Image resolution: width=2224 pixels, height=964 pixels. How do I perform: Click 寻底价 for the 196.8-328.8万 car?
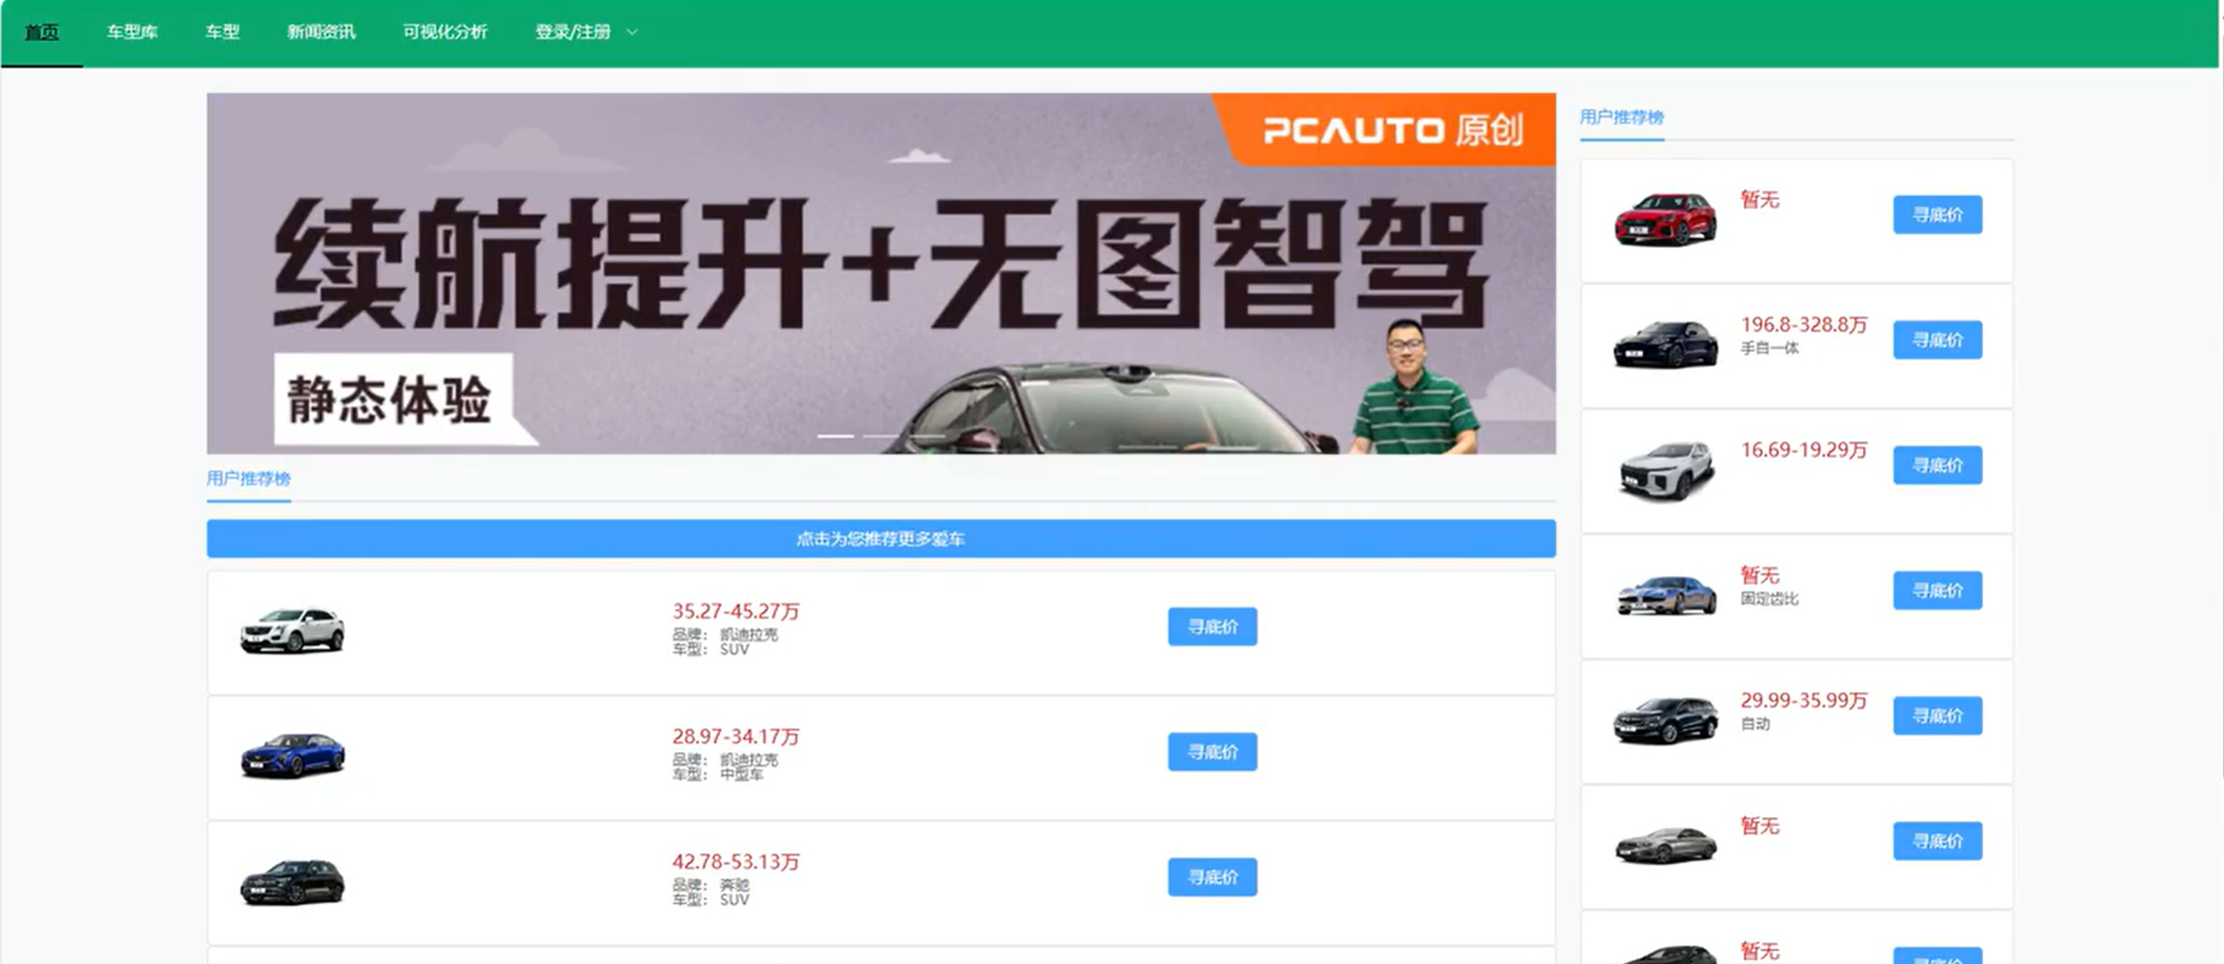(1937, 340)
